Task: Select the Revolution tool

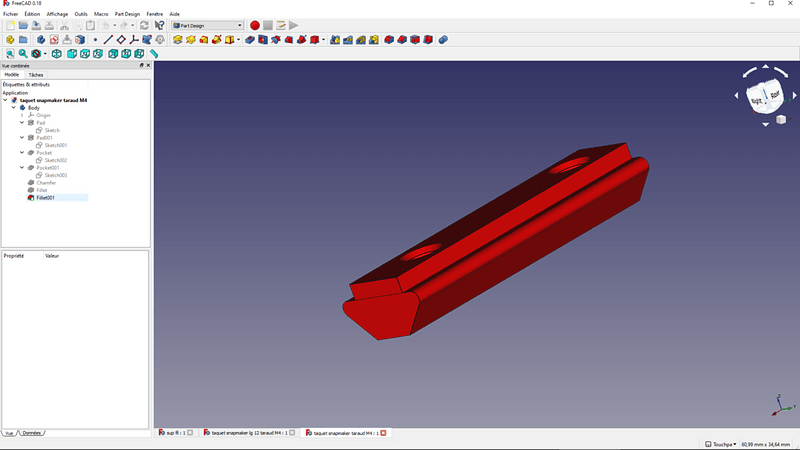Action: pyautogui.click(x=190, y=40)
